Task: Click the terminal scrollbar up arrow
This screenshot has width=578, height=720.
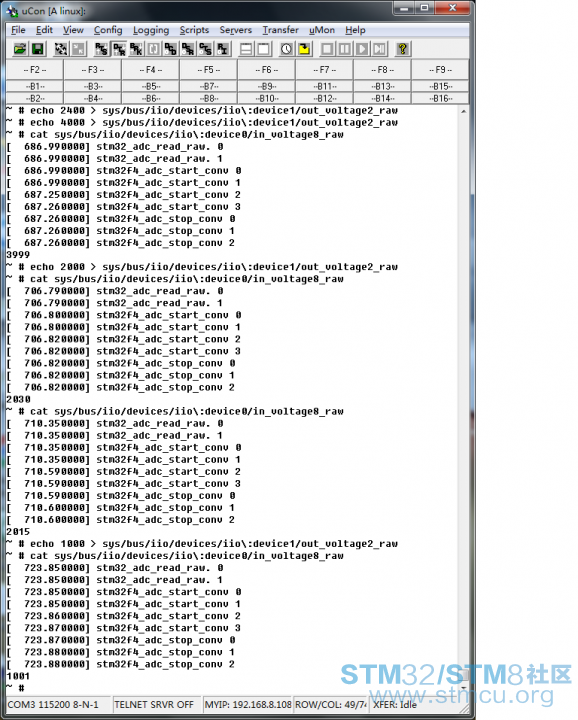Action: click(x=463, y=111)
